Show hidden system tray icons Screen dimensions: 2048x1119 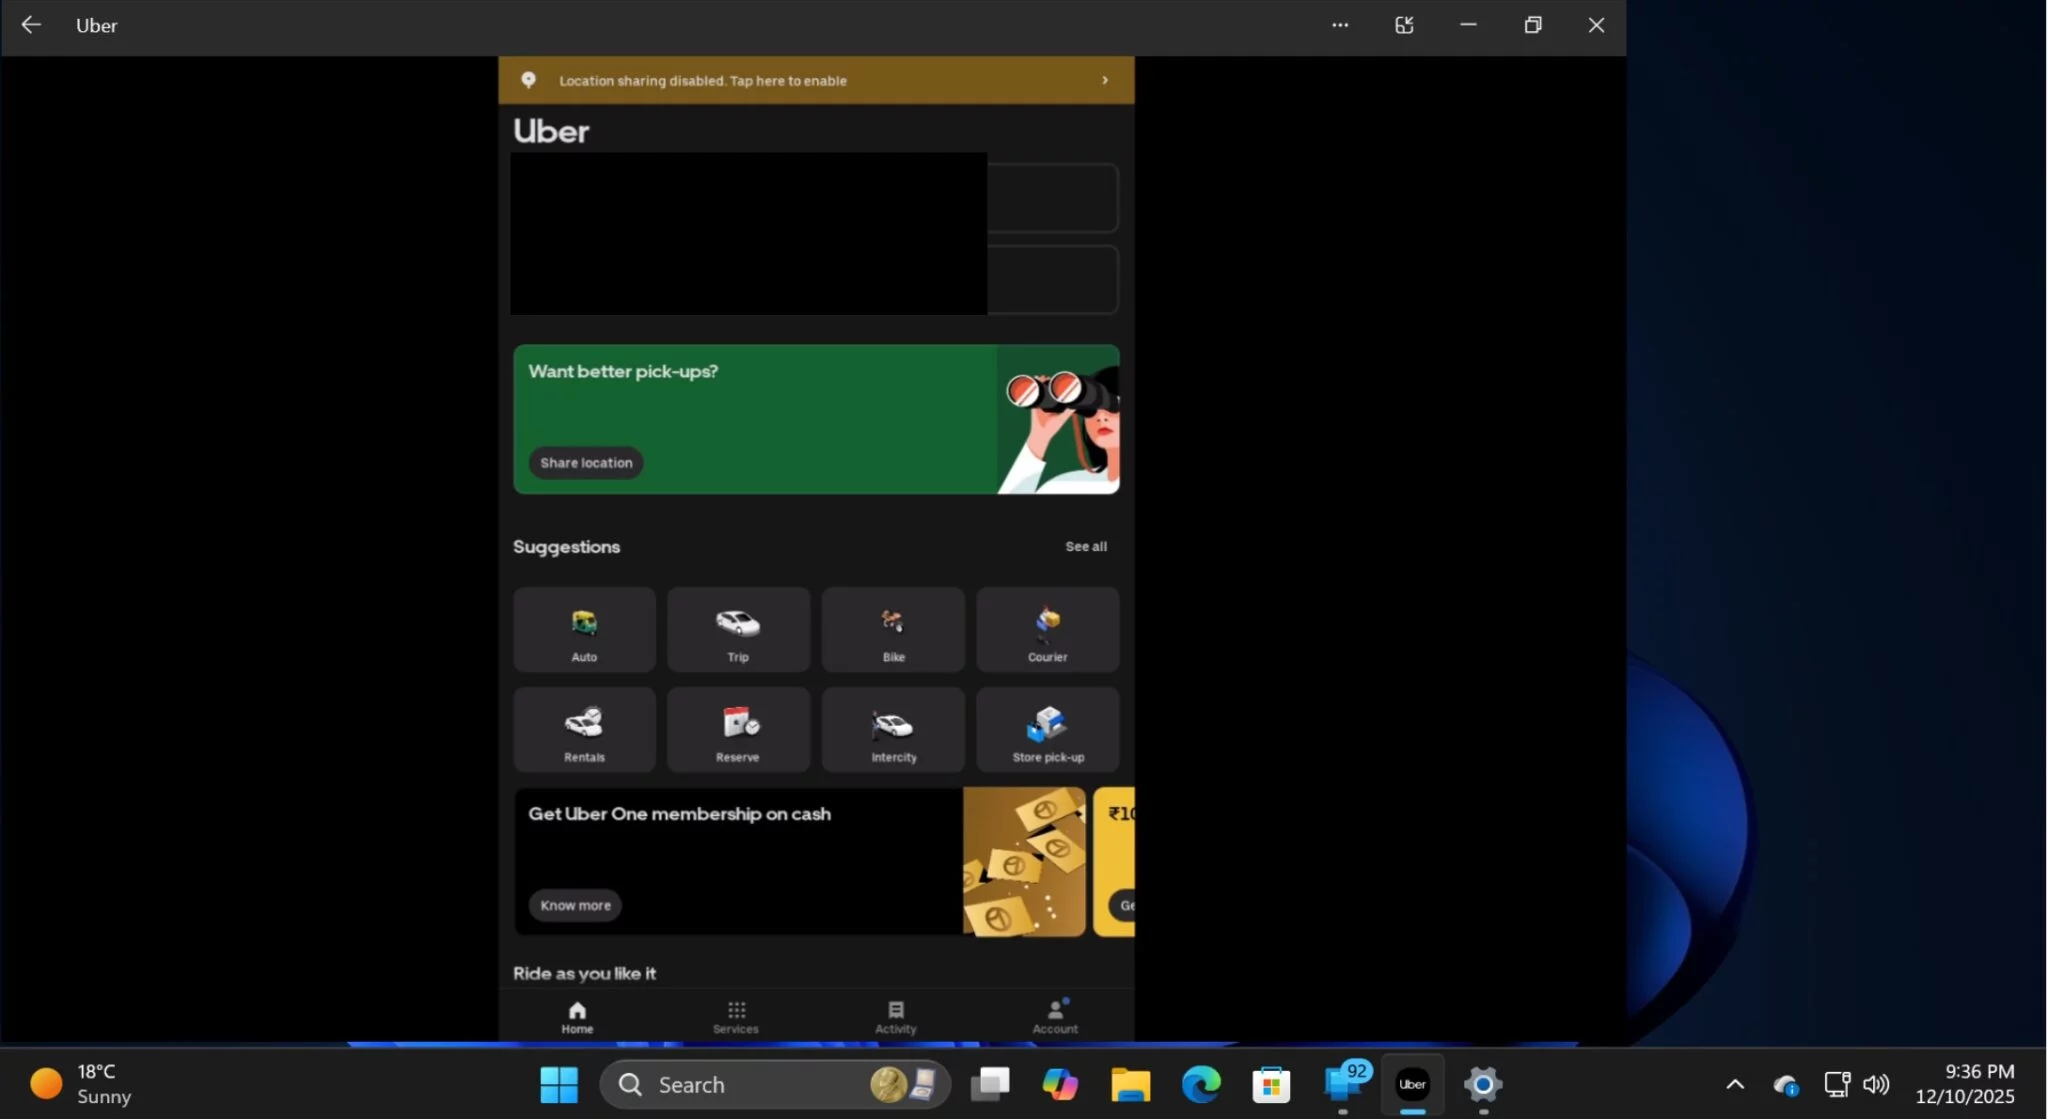(x=1735, y=1084)
